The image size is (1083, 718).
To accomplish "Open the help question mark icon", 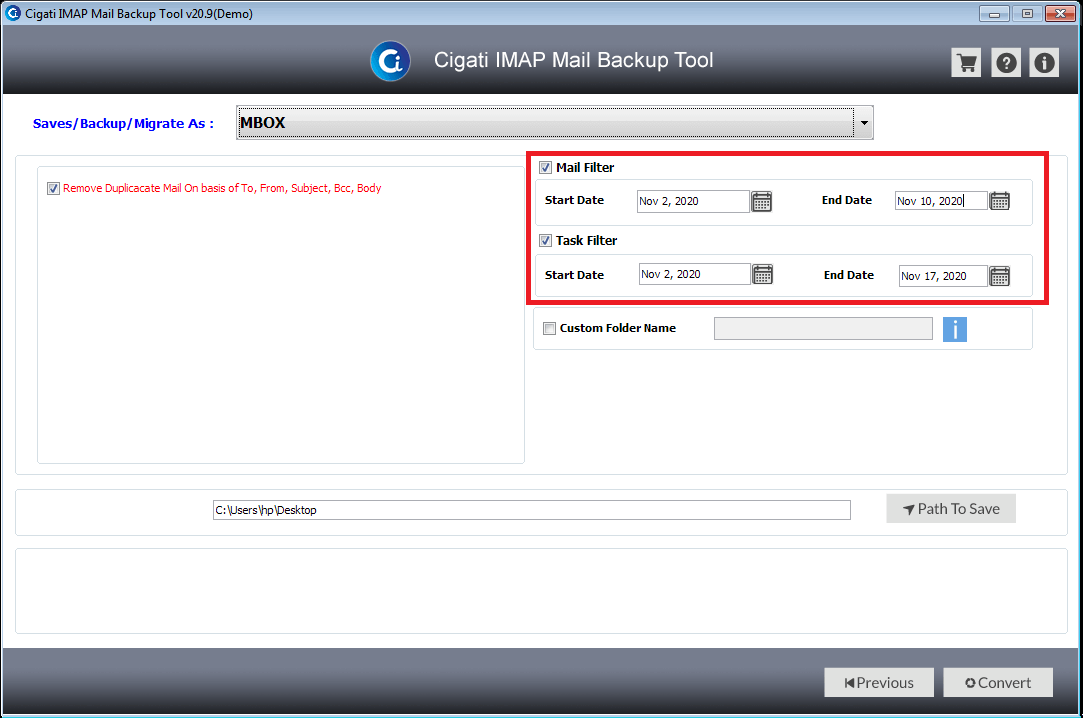I will coord(1006,63).
